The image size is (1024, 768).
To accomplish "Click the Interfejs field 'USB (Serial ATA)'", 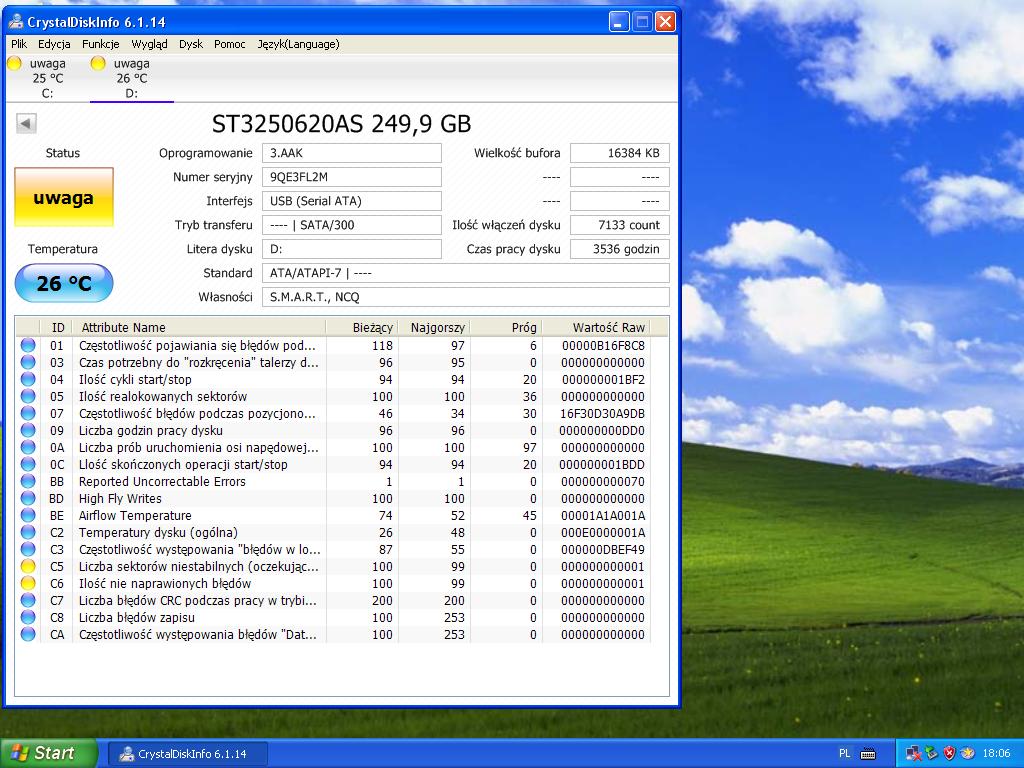I will point(352,201).
